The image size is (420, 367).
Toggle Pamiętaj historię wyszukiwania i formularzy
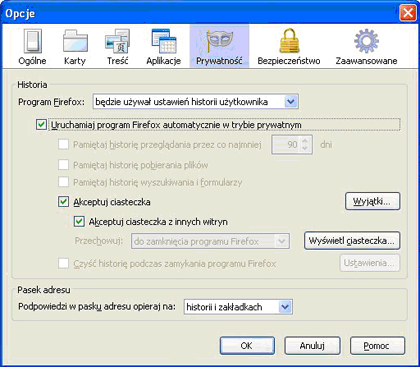pos(64,182)
